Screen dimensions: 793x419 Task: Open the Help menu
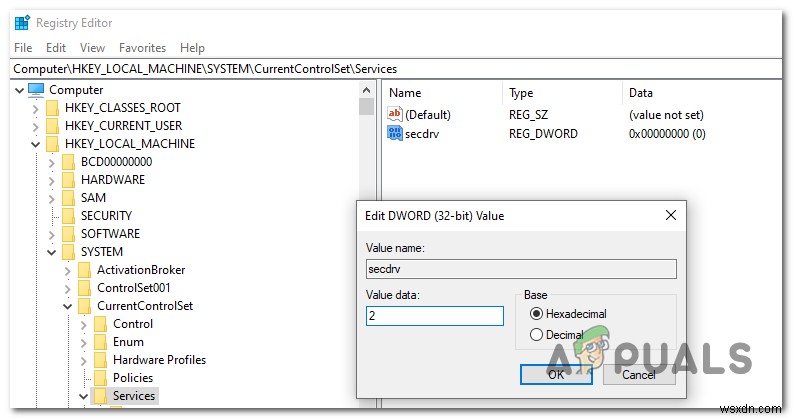click(192, 48)
